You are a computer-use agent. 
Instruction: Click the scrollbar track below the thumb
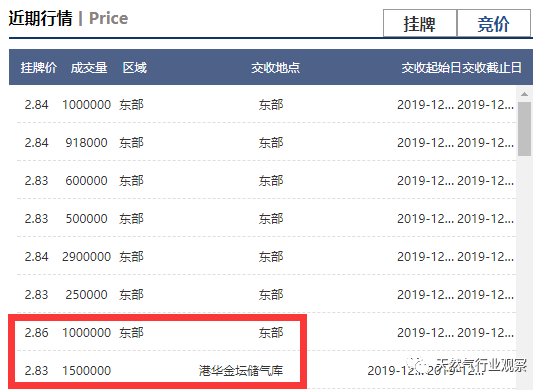point(524,271)
